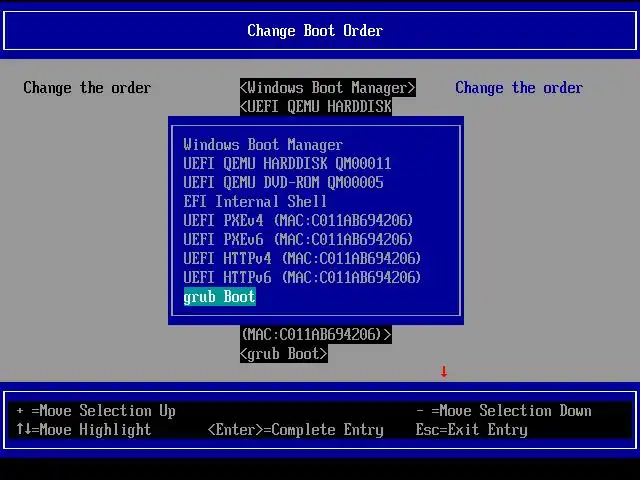This screenshot has width=640, height=480.
Task: Click highlighted grub Boot entry in popup
Action: coord(220,297)
